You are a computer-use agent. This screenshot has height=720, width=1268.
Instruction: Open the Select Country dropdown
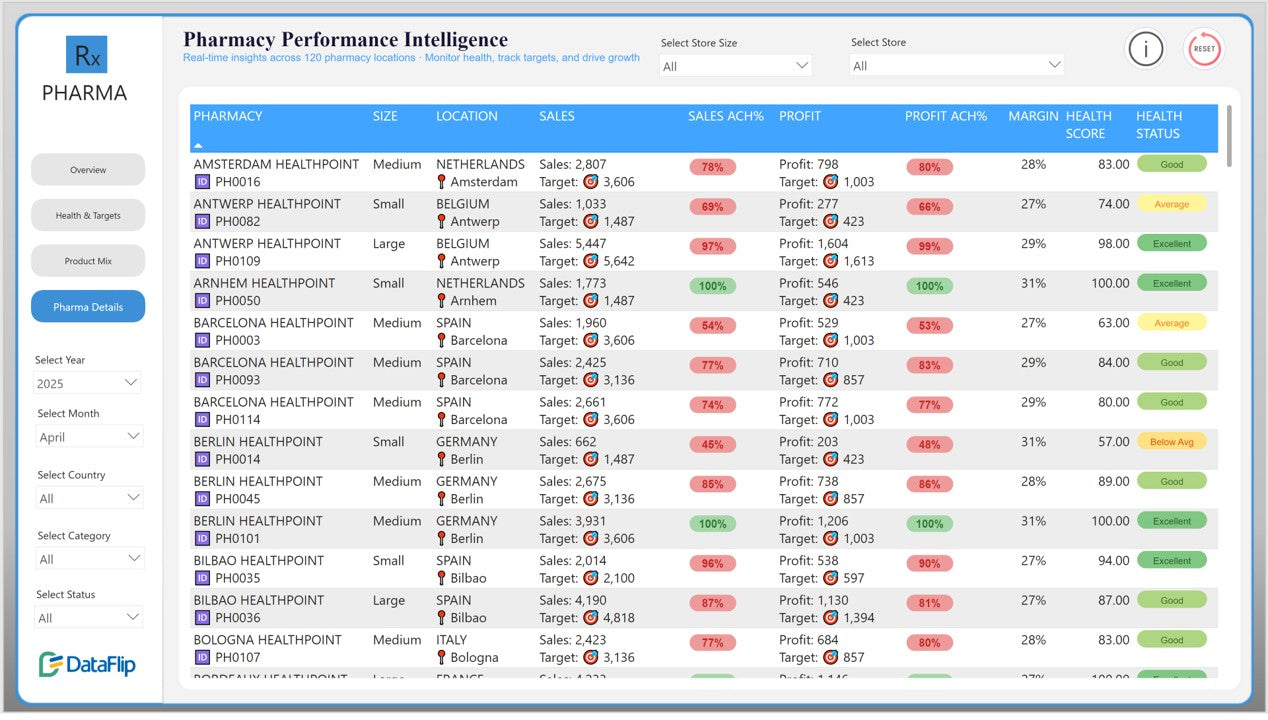pos(89,498)
